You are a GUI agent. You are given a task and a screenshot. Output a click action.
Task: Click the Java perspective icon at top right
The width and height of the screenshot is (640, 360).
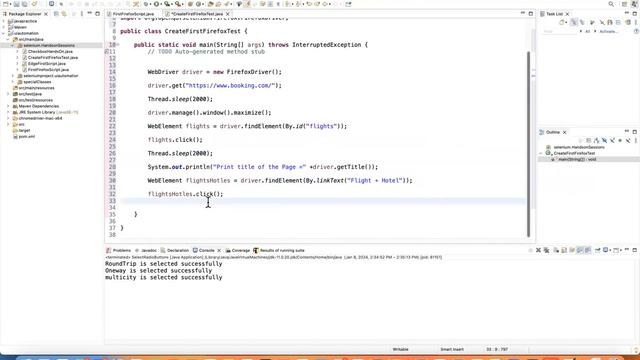click(635, 4)
